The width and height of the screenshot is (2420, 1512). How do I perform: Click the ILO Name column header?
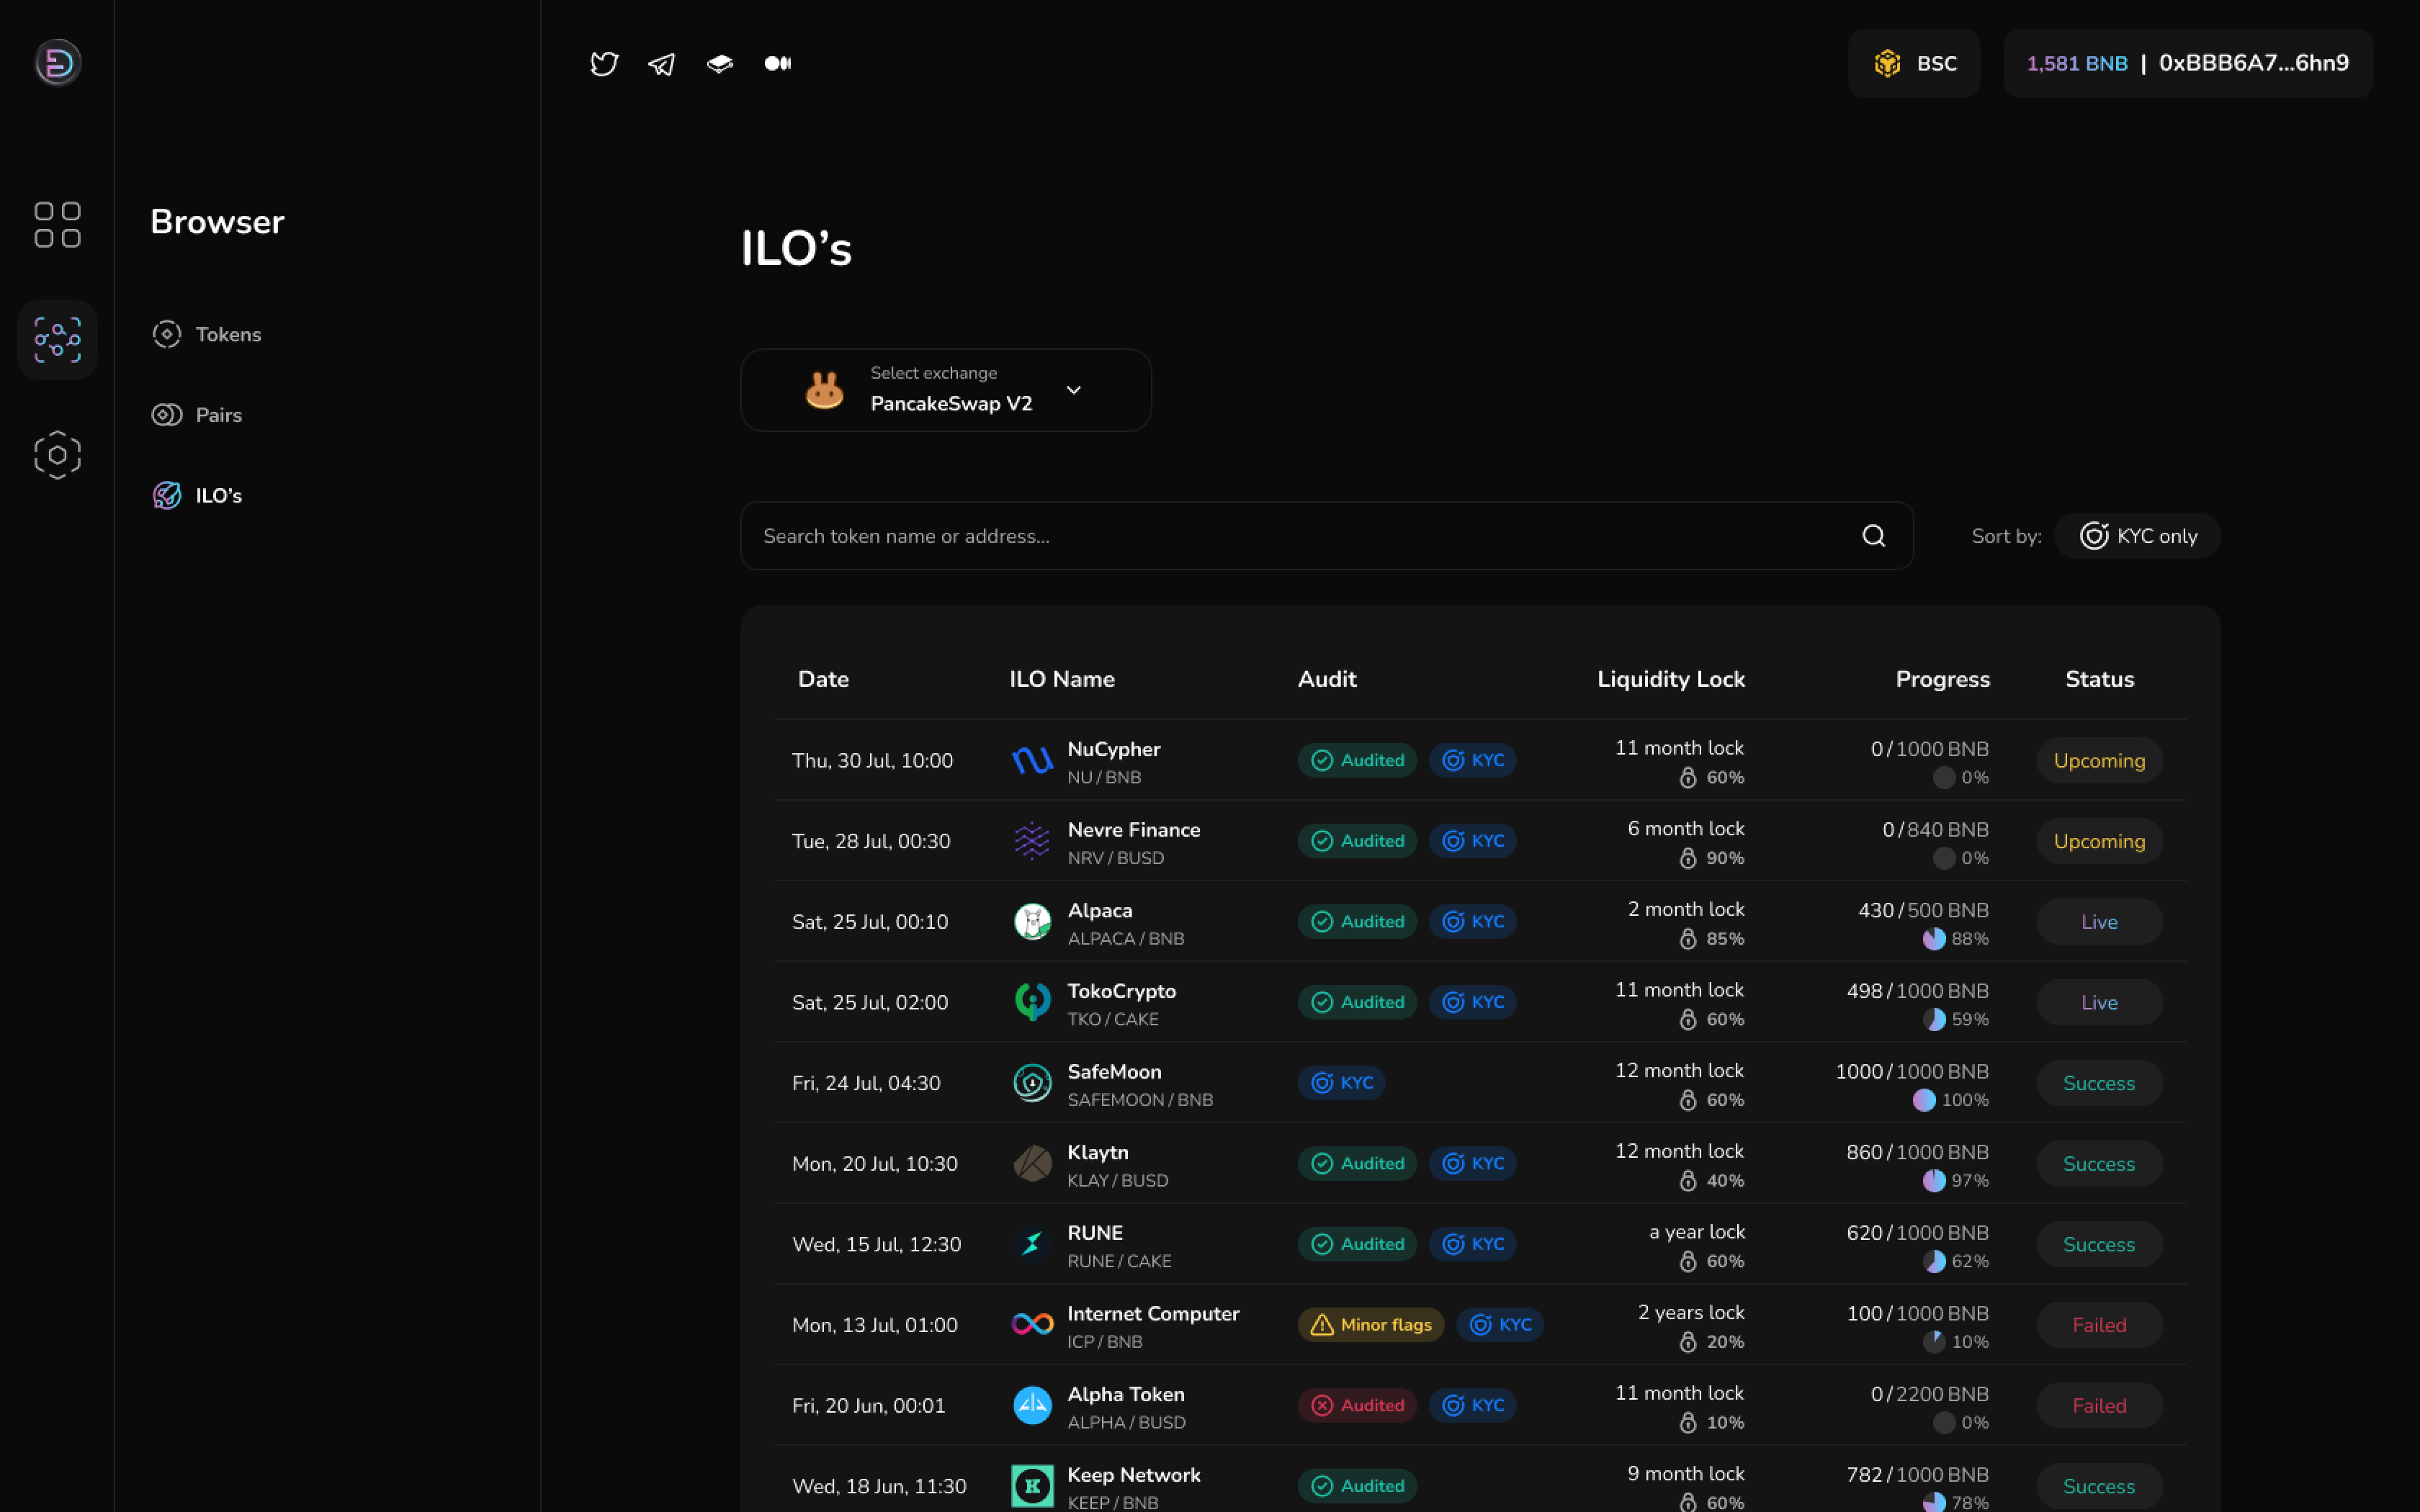pos(1062,679)
